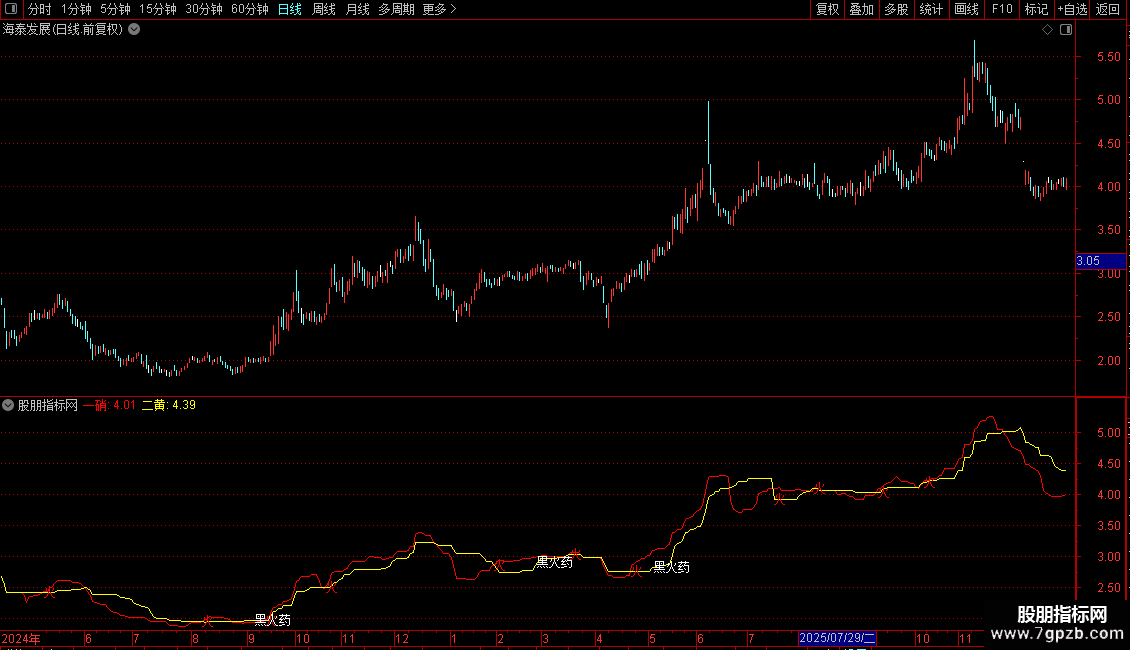Toggle the left side panel icon
The image size is (1130, 650).
[x=11, y=9]
